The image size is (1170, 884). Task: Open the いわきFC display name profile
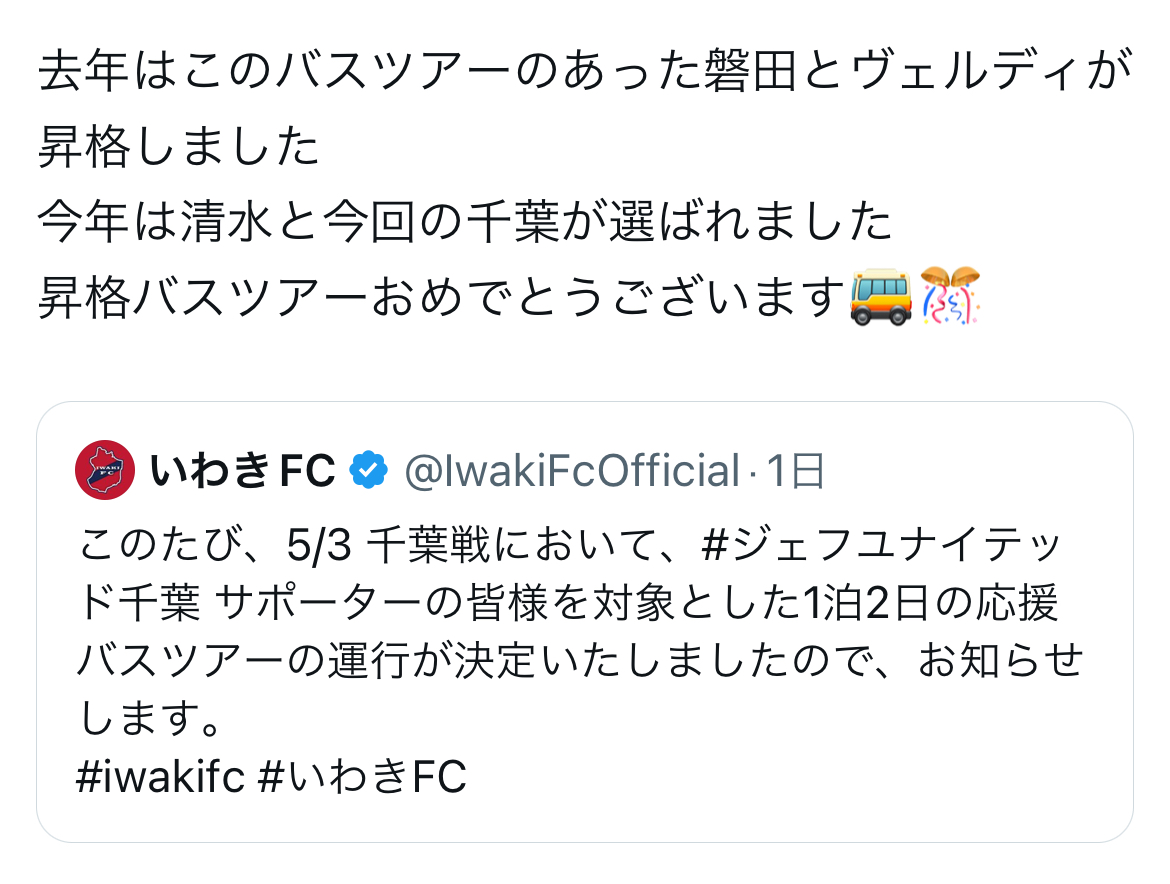point(243,471)
